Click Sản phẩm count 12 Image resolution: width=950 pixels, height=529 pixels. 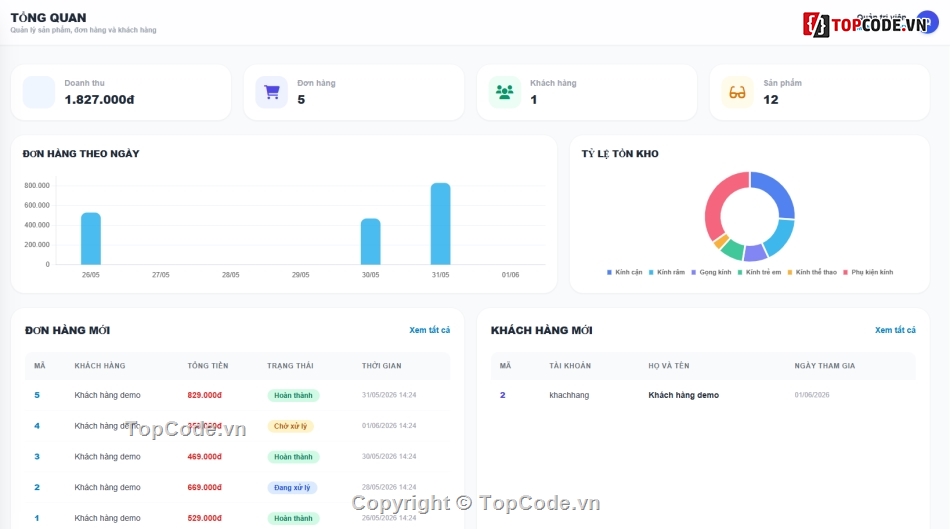click(771, 99)
